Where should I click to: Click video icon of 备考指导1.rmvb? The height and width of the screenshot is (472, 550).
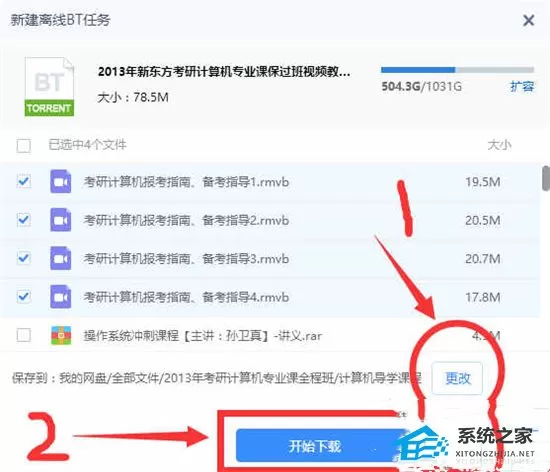61,181
